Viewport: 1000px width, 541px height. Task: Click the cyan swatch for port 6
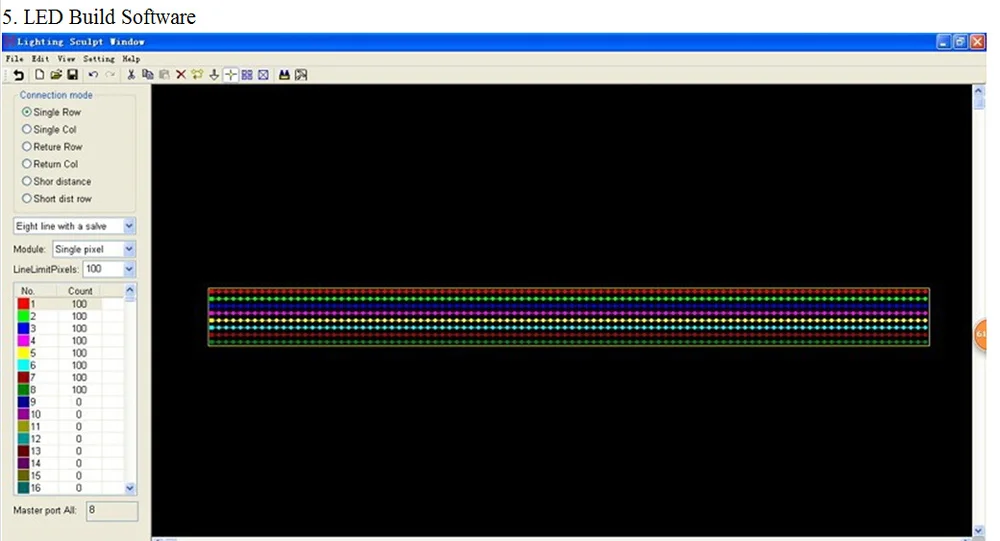point(23,366)
